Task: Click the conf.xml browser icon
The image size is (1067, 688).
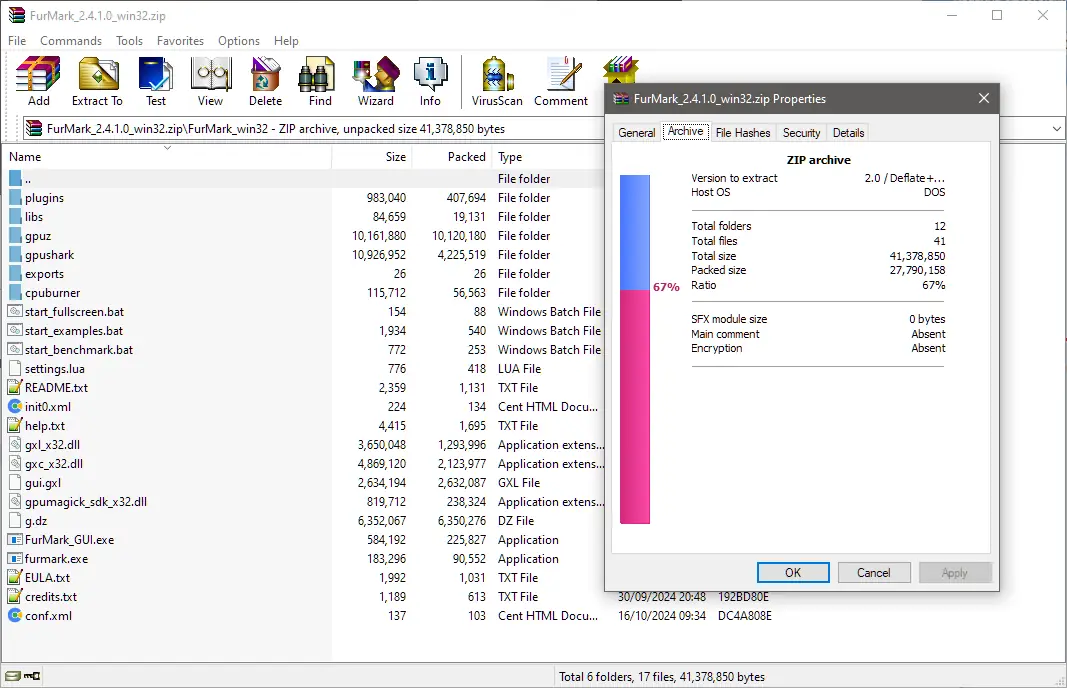Action: click(15, 615)
